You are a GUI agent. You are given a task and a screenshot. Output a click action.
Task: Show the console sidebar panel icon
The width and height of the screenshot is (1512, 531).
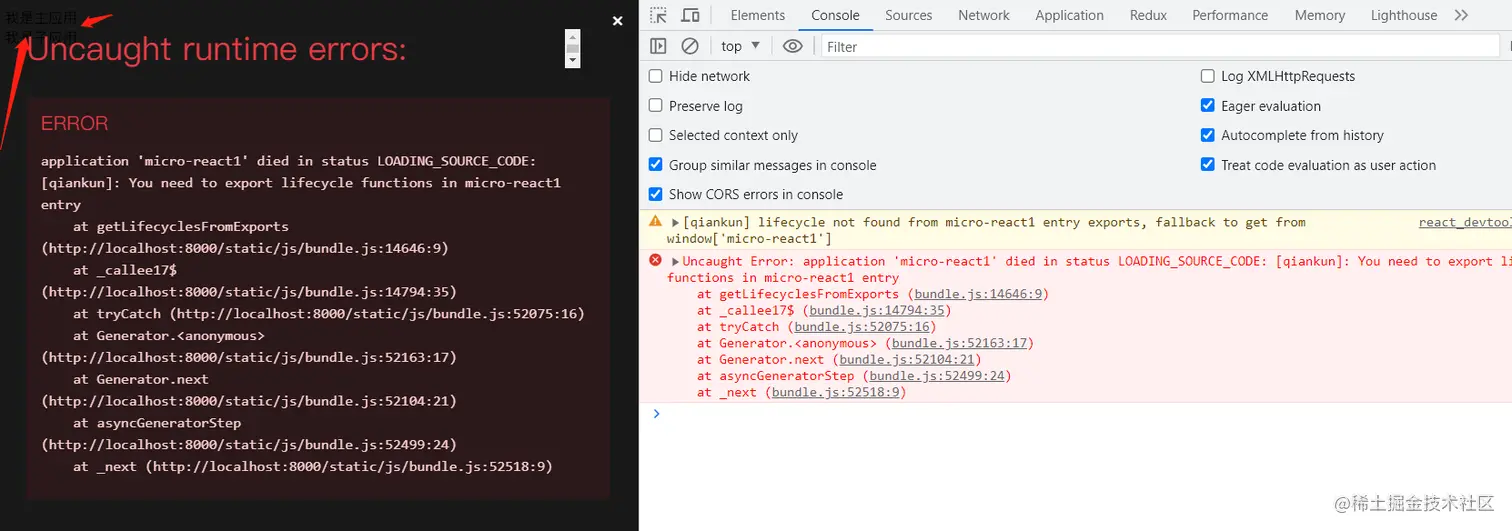(658, 46)
